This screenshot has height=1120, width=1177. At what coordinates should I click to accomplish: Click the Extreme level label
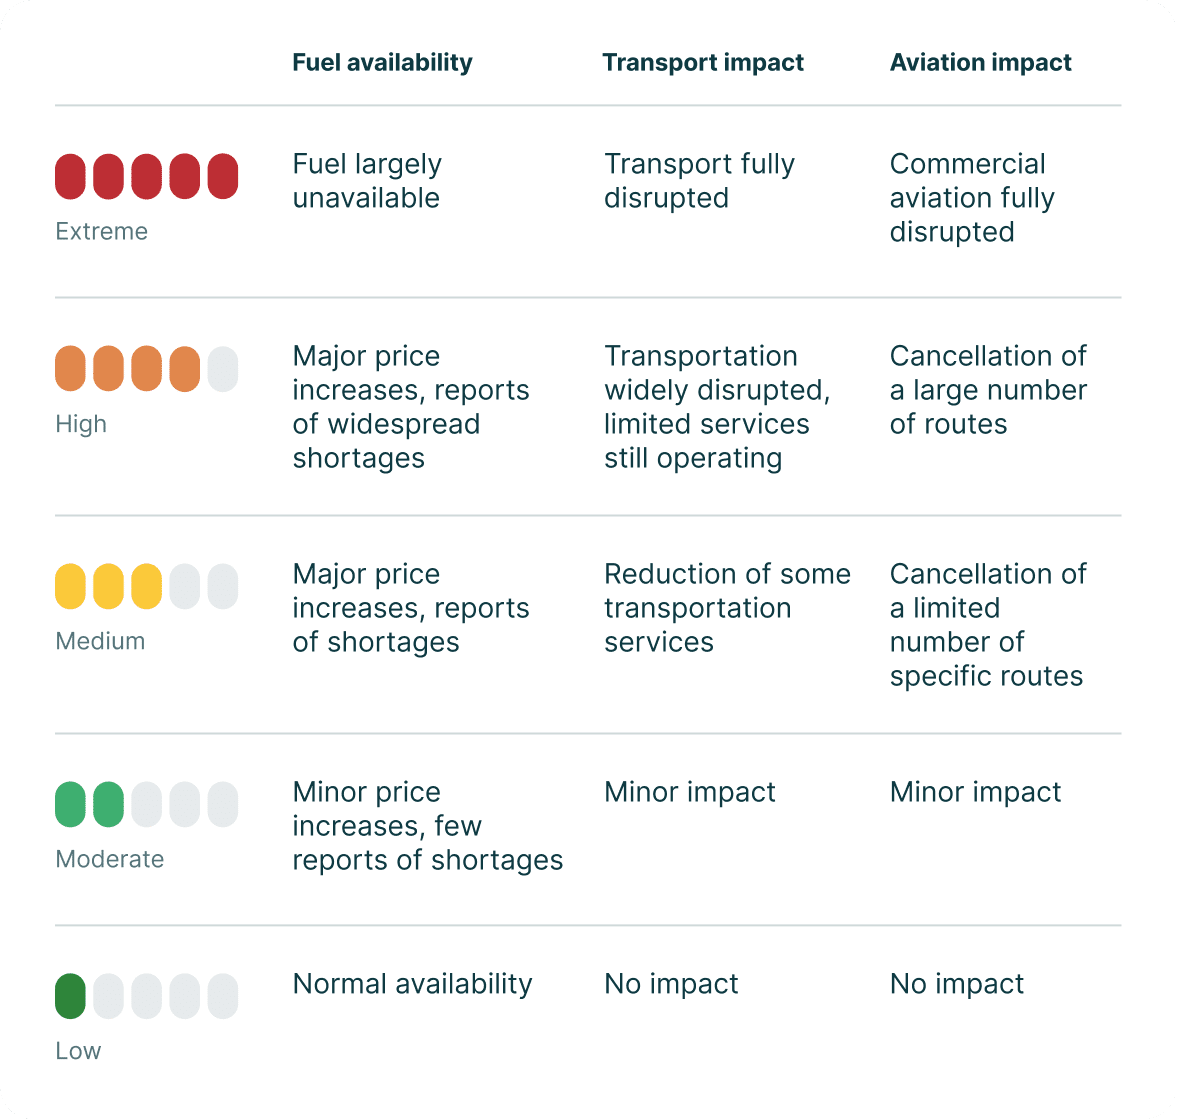click(x=101, y=231)
